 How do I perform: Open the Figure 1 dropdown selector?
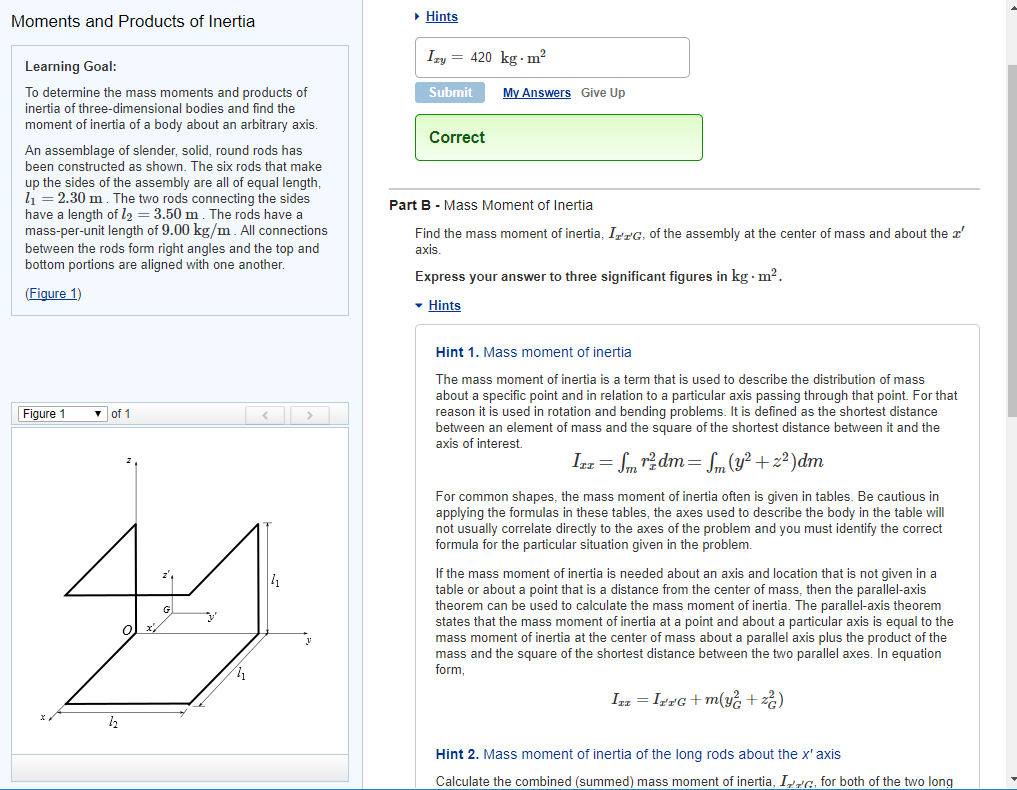62,414
